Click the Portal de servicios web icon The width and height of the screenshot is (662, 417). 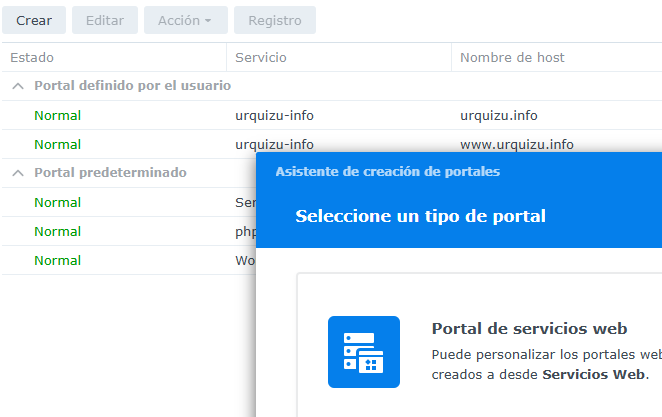364,352
